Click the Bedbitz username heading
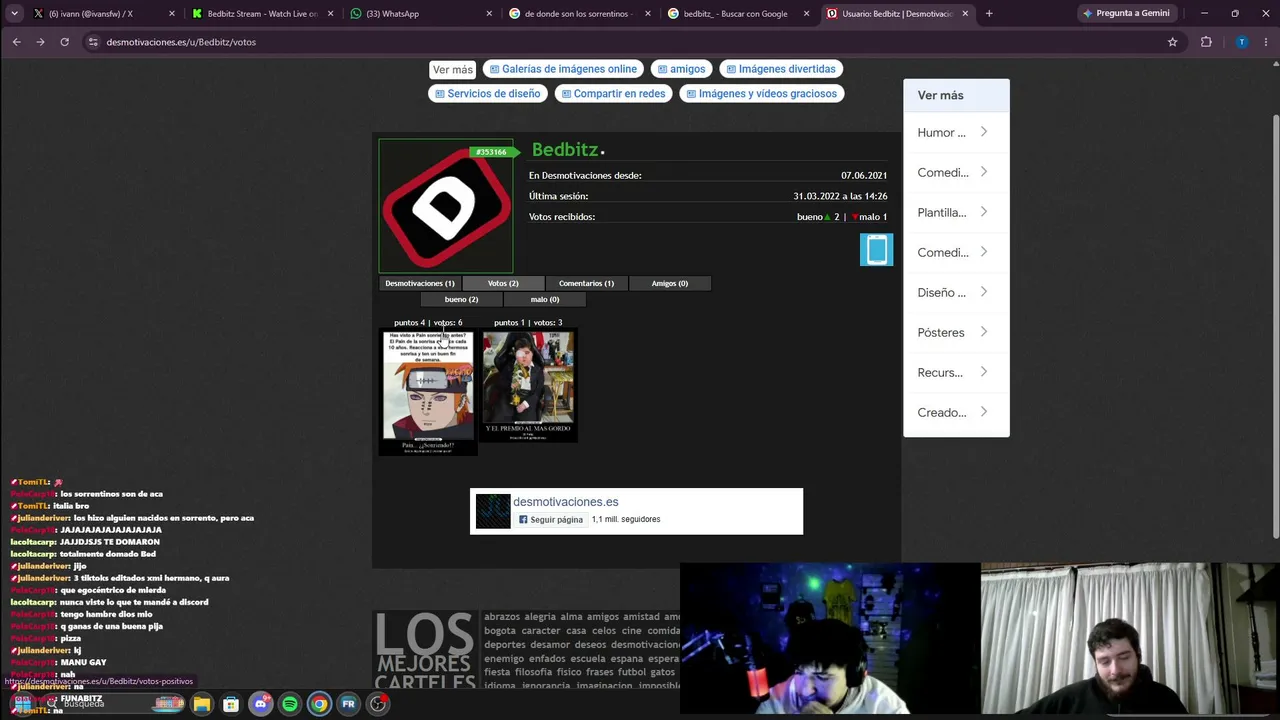1280x720 pixels. (x=565, y=149)
